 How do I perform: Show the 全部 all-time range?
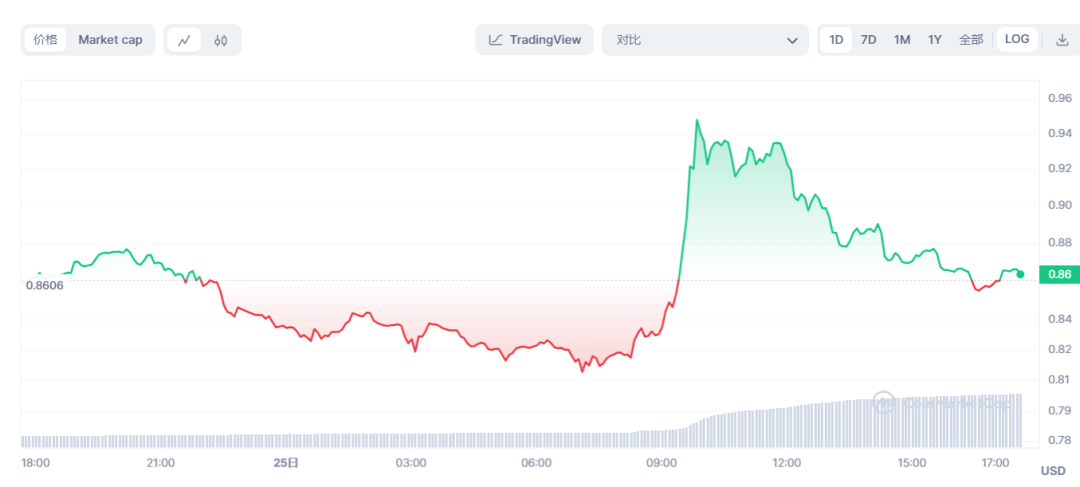[971, 40]
